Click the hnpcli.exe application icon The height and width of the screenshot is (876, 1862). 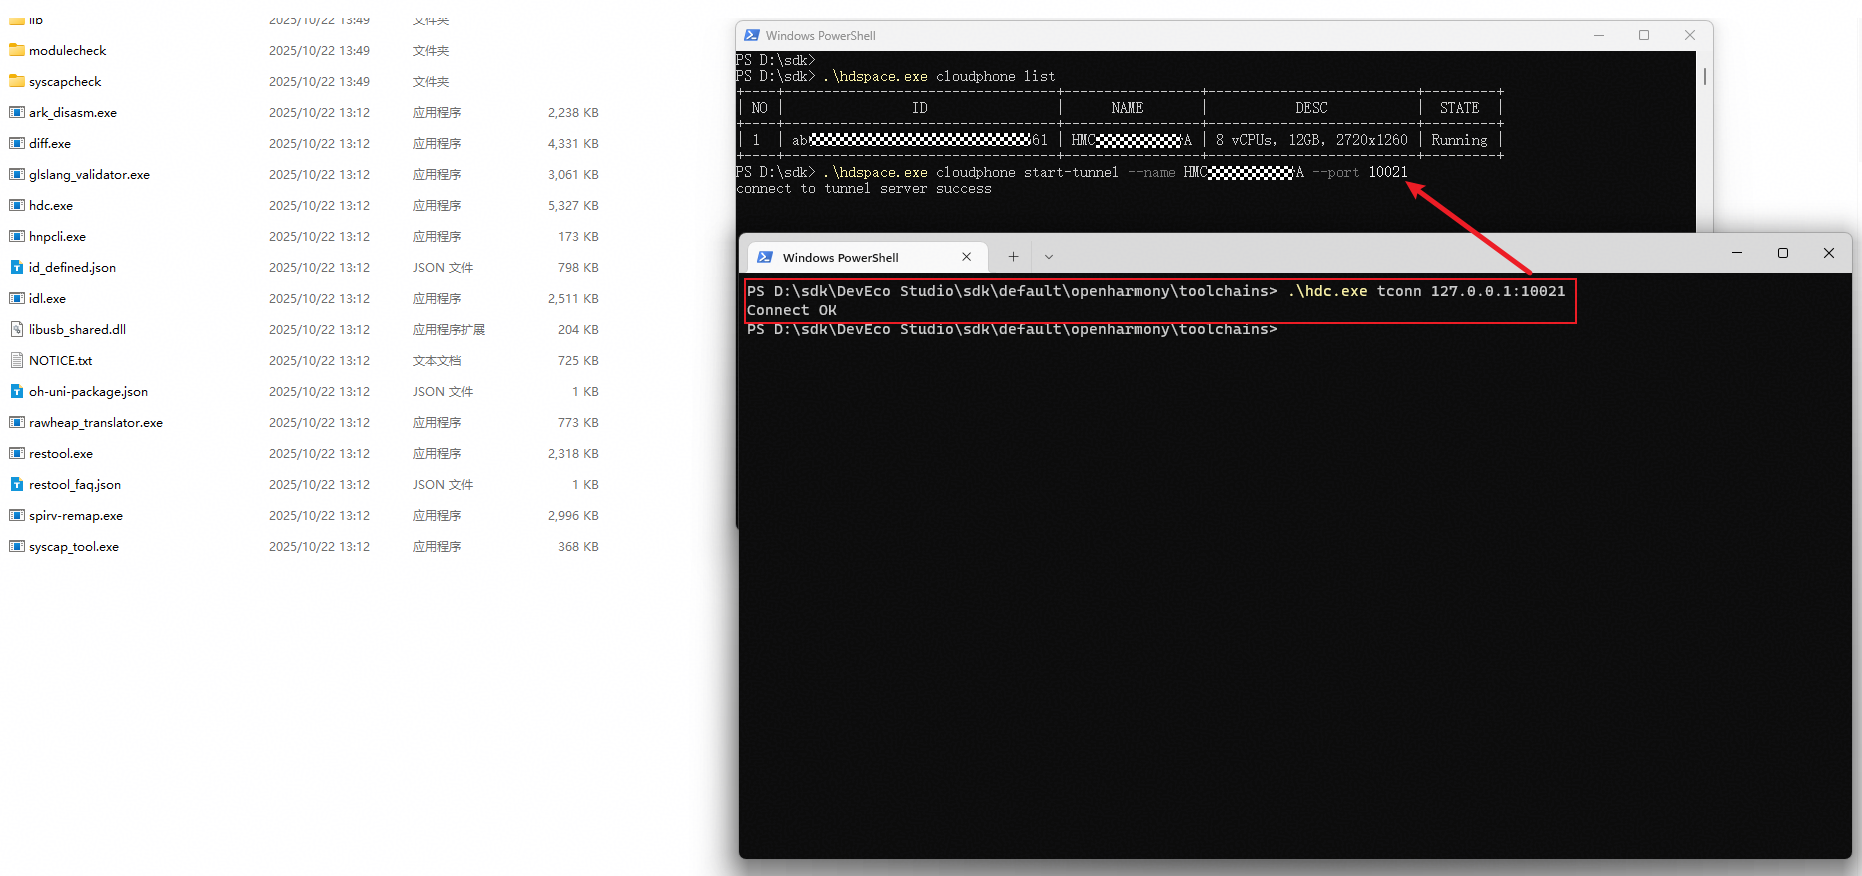tap(17, 236)
